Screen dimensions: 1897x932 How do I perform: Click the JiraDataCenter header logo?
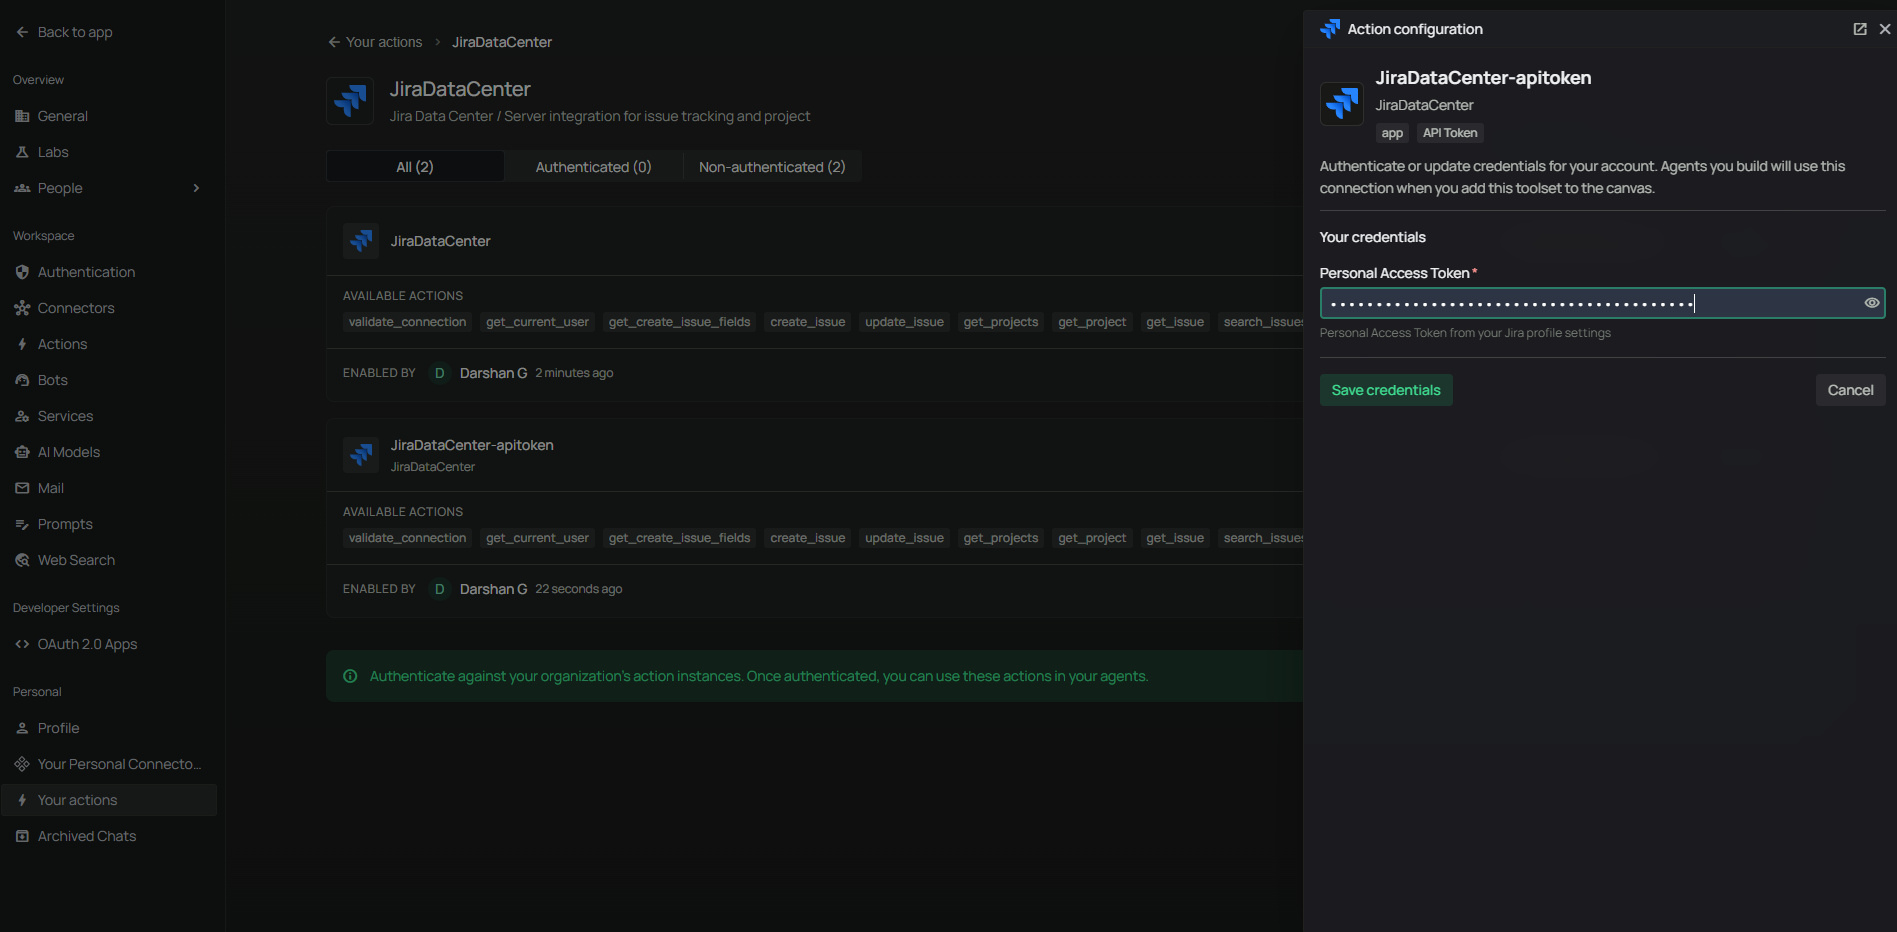tap(350, 101)
